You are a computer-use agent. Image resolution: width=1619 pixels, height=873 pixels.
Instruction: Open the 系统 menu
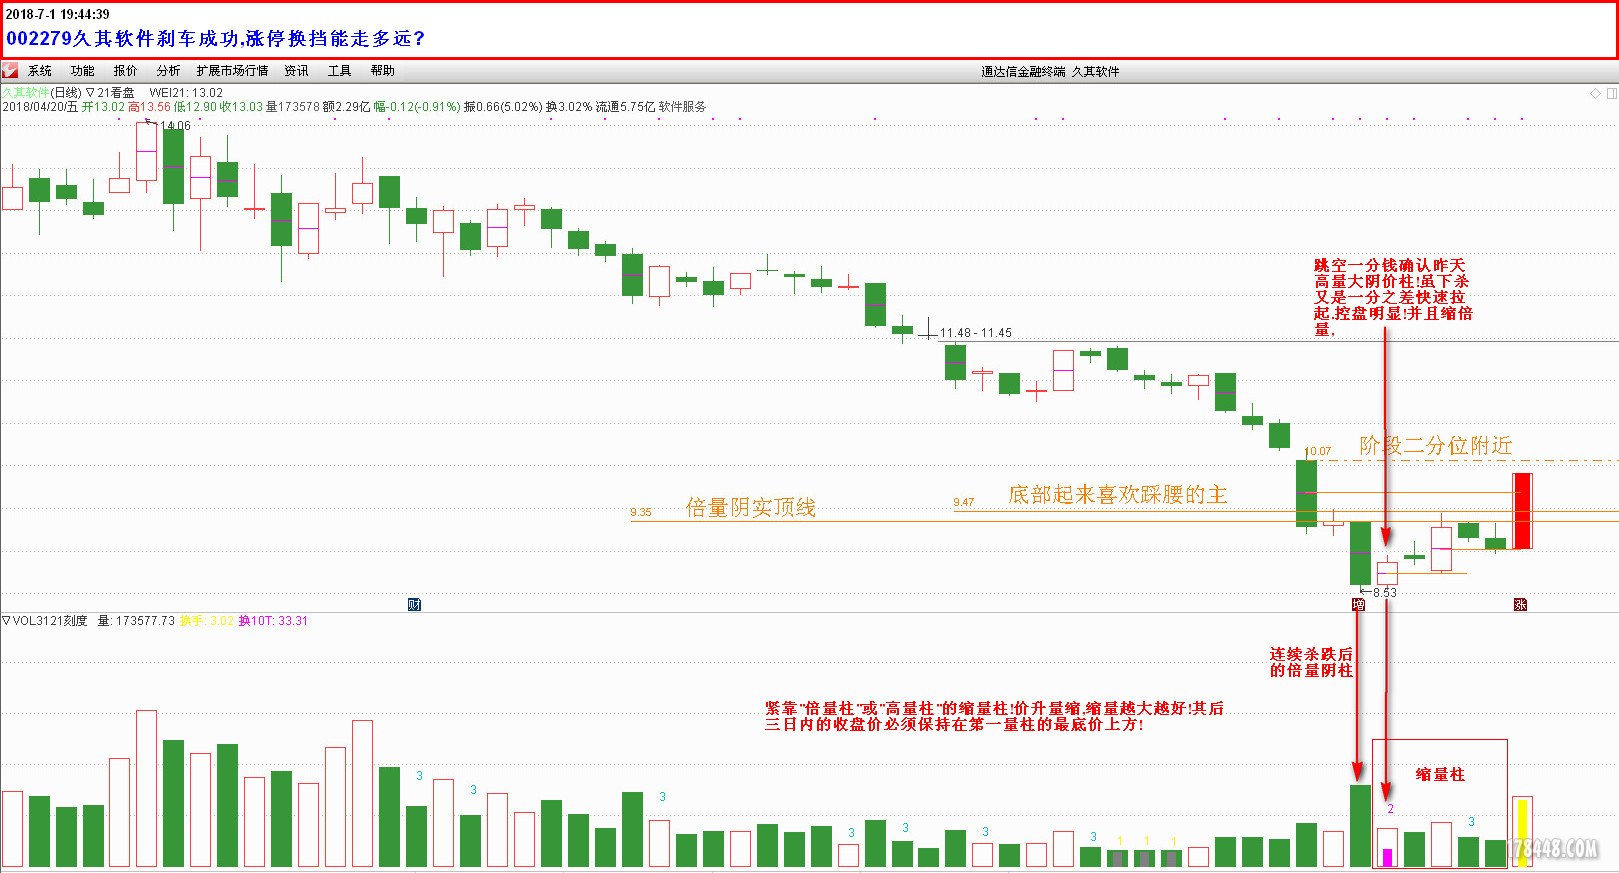[40, 71]
